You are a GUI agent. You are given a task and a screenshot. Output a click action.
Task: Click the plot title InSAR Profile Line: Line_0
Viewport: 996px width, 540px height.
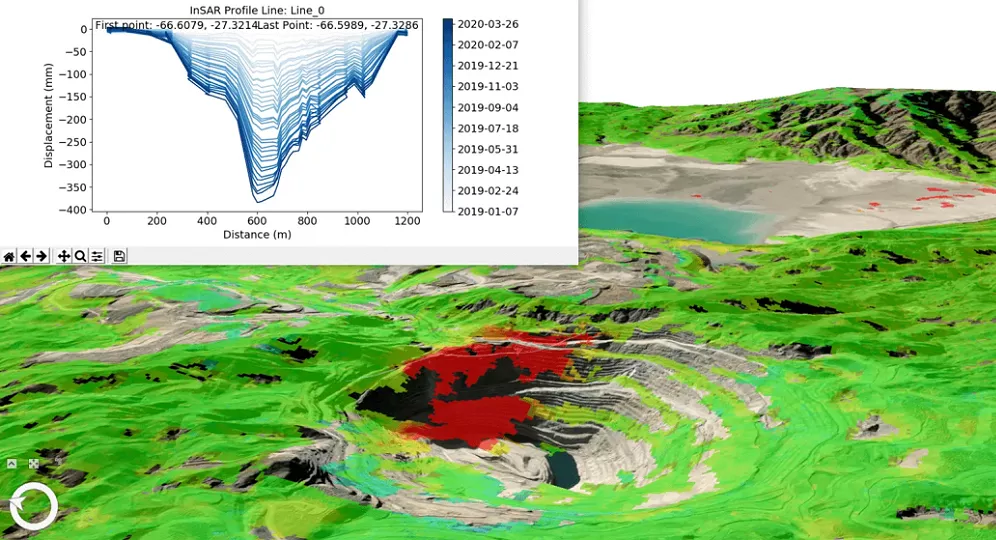[257, 10]
